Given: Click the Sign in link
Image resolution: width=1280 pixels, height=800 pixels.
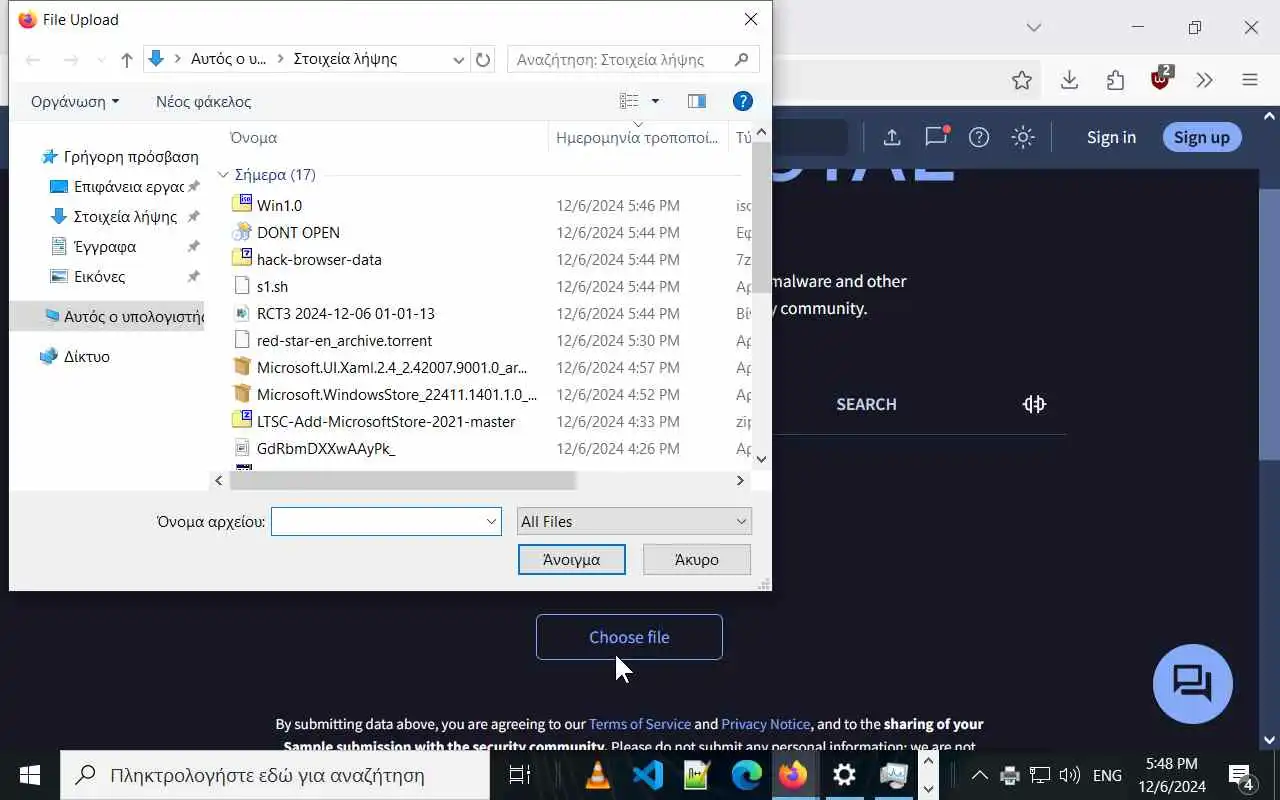Looking at the screenshot, I should click(x=1111, y=137).
